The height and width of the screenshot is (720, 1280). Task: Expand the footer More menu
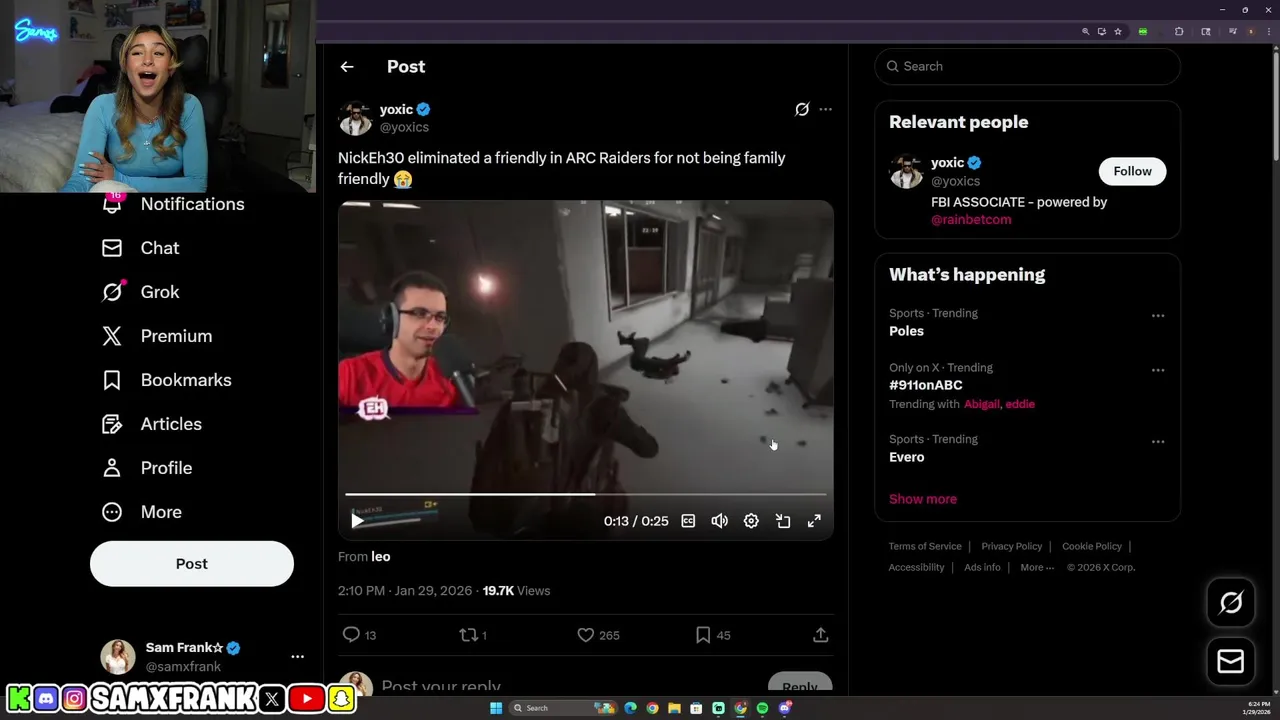coord(1037,567)
